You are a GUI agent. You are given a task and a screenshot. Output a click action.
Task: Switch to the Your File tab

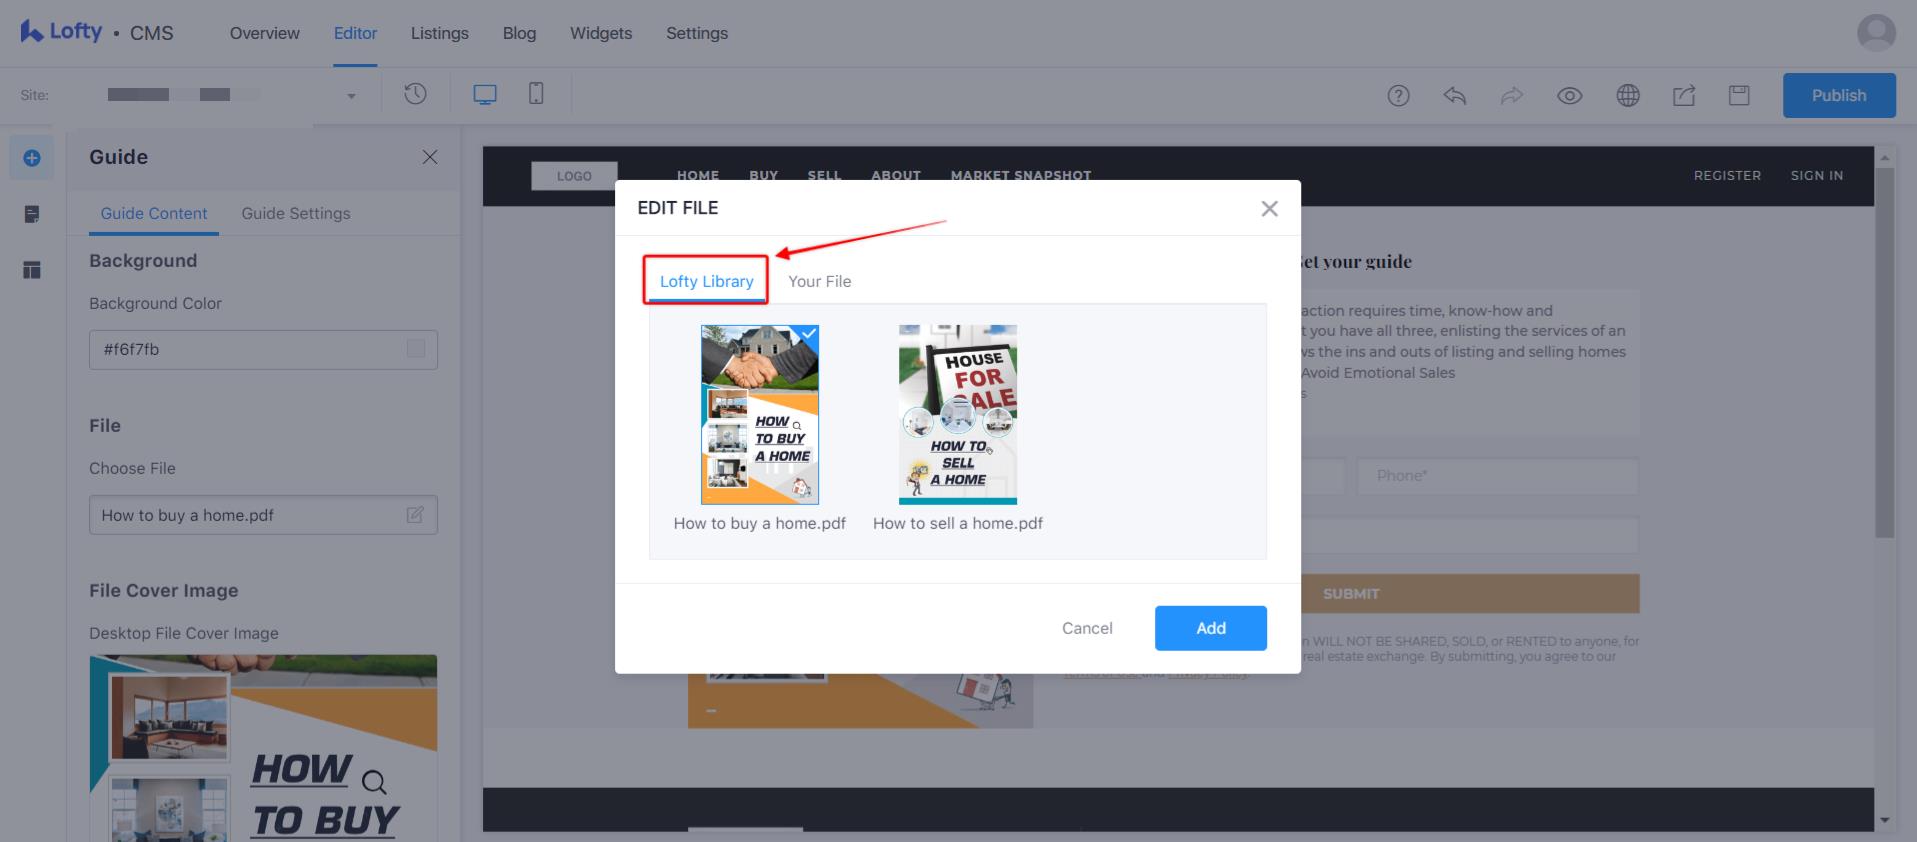click(819, 281)
